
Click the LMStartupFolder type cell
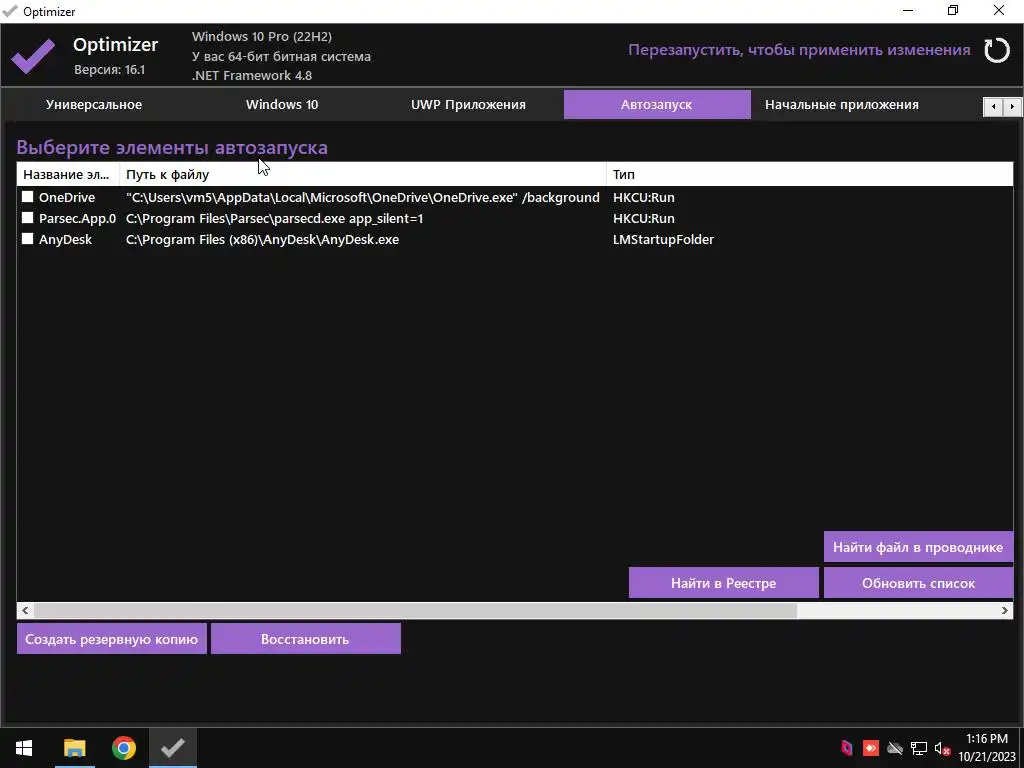pos(664,239)
